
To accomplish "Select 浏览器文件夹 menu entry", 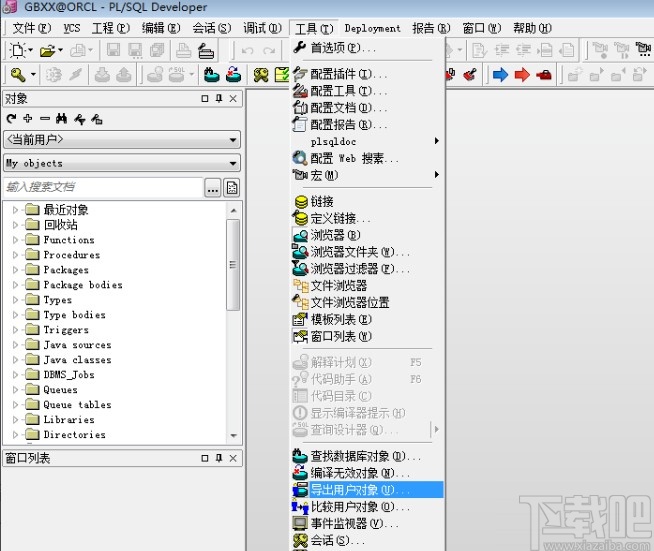I will [x=367, y=252].
